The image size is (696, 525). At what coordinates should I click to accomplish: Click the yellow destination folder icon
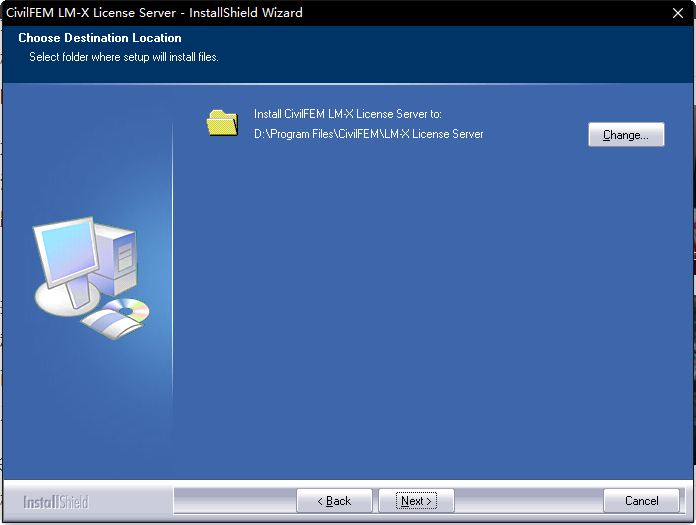point(222,122)
